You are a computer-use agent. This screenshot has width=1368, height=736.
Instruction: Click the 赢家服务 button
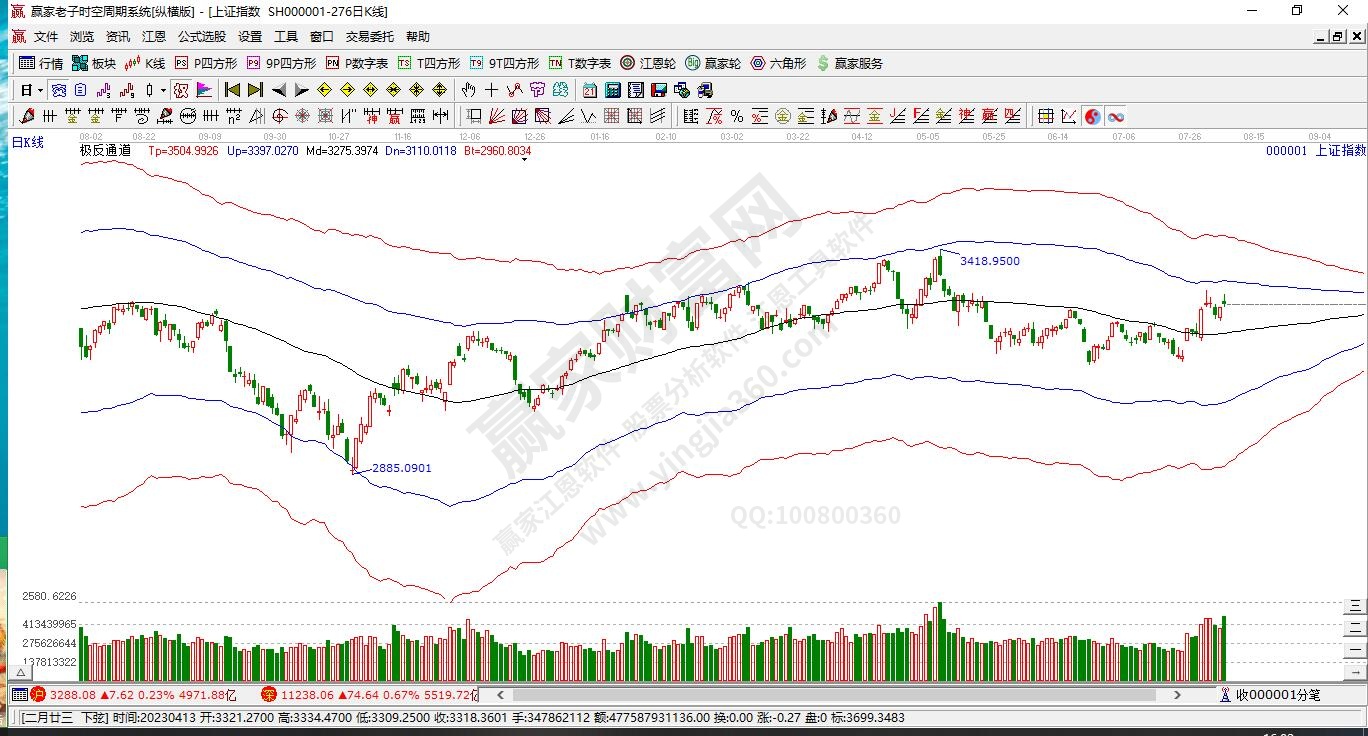(x=850, y=63)
